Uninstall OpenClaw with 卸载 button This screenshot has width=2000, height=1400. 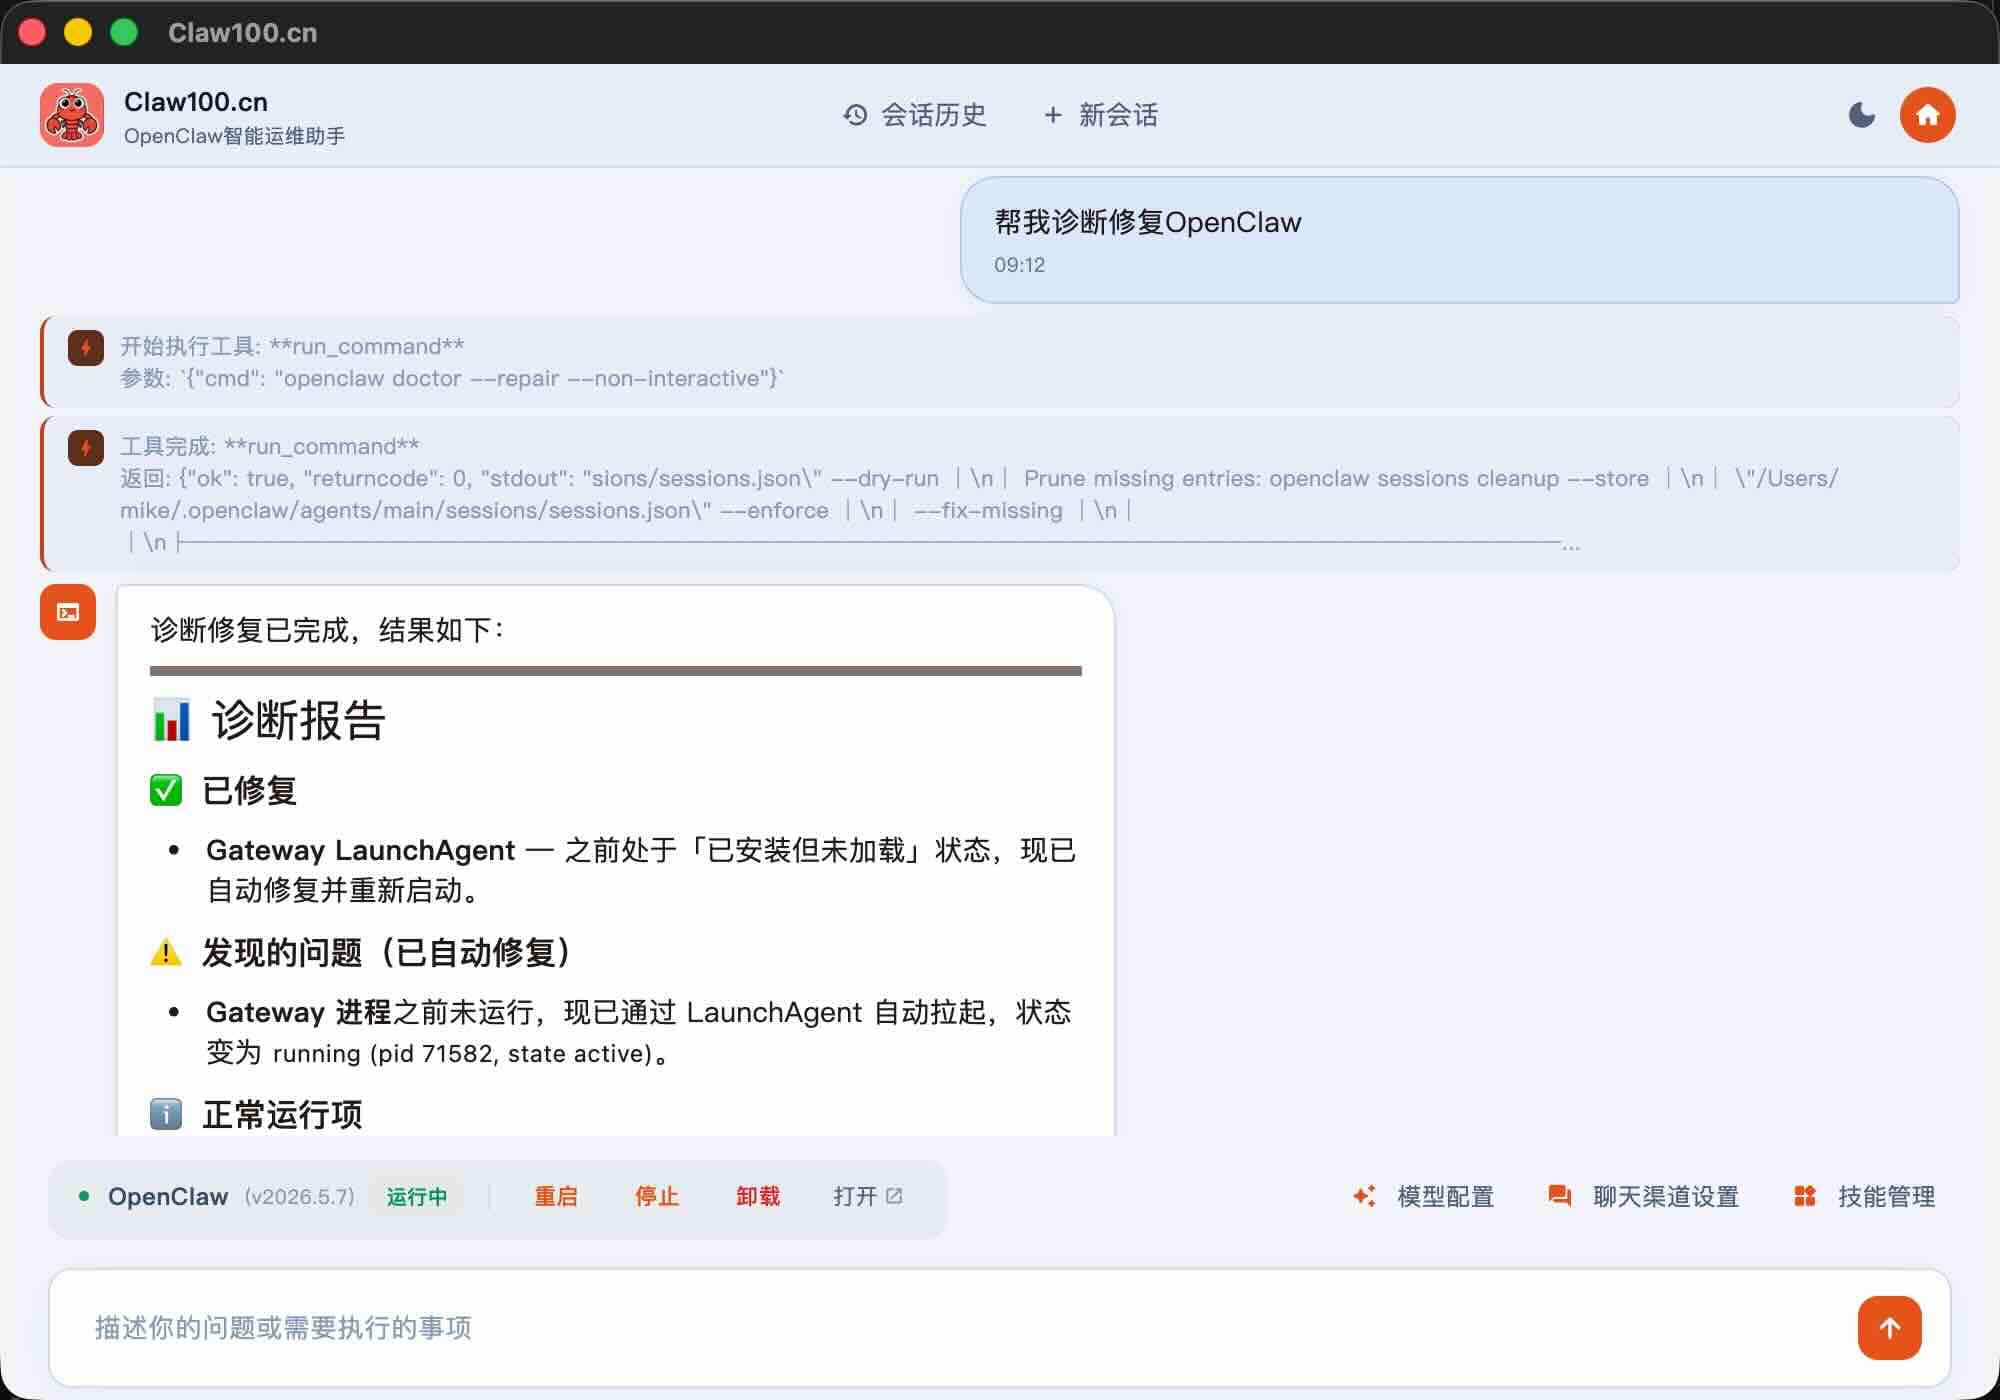(758, 1197)
